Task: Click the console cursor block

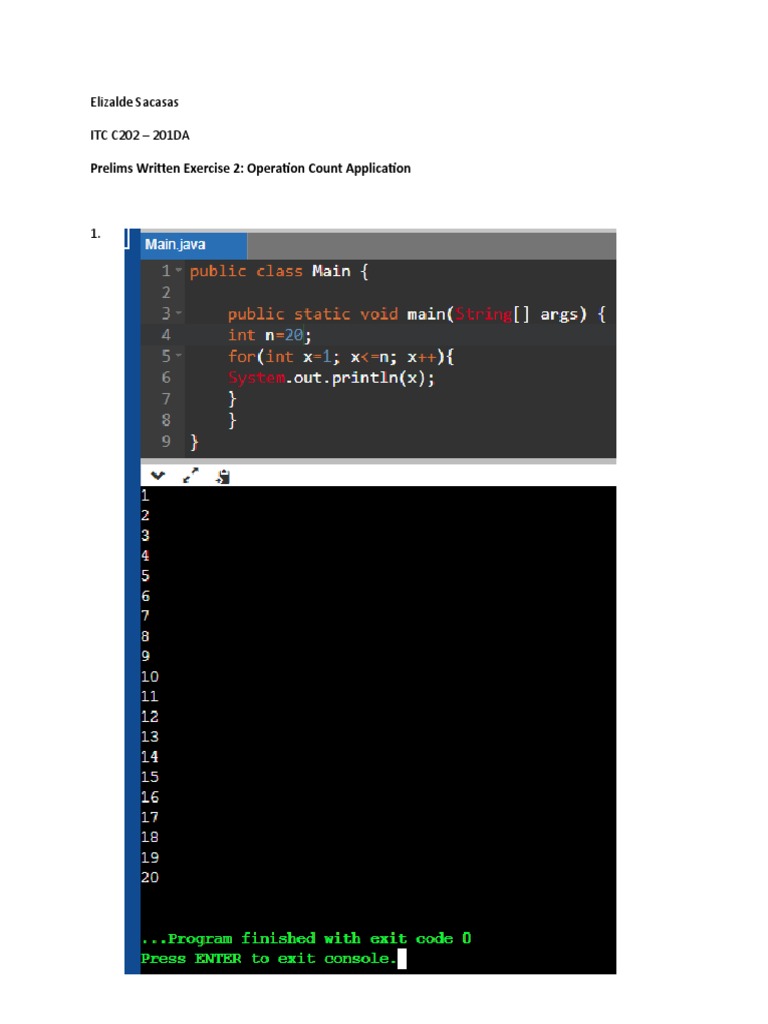Action: 402,959
